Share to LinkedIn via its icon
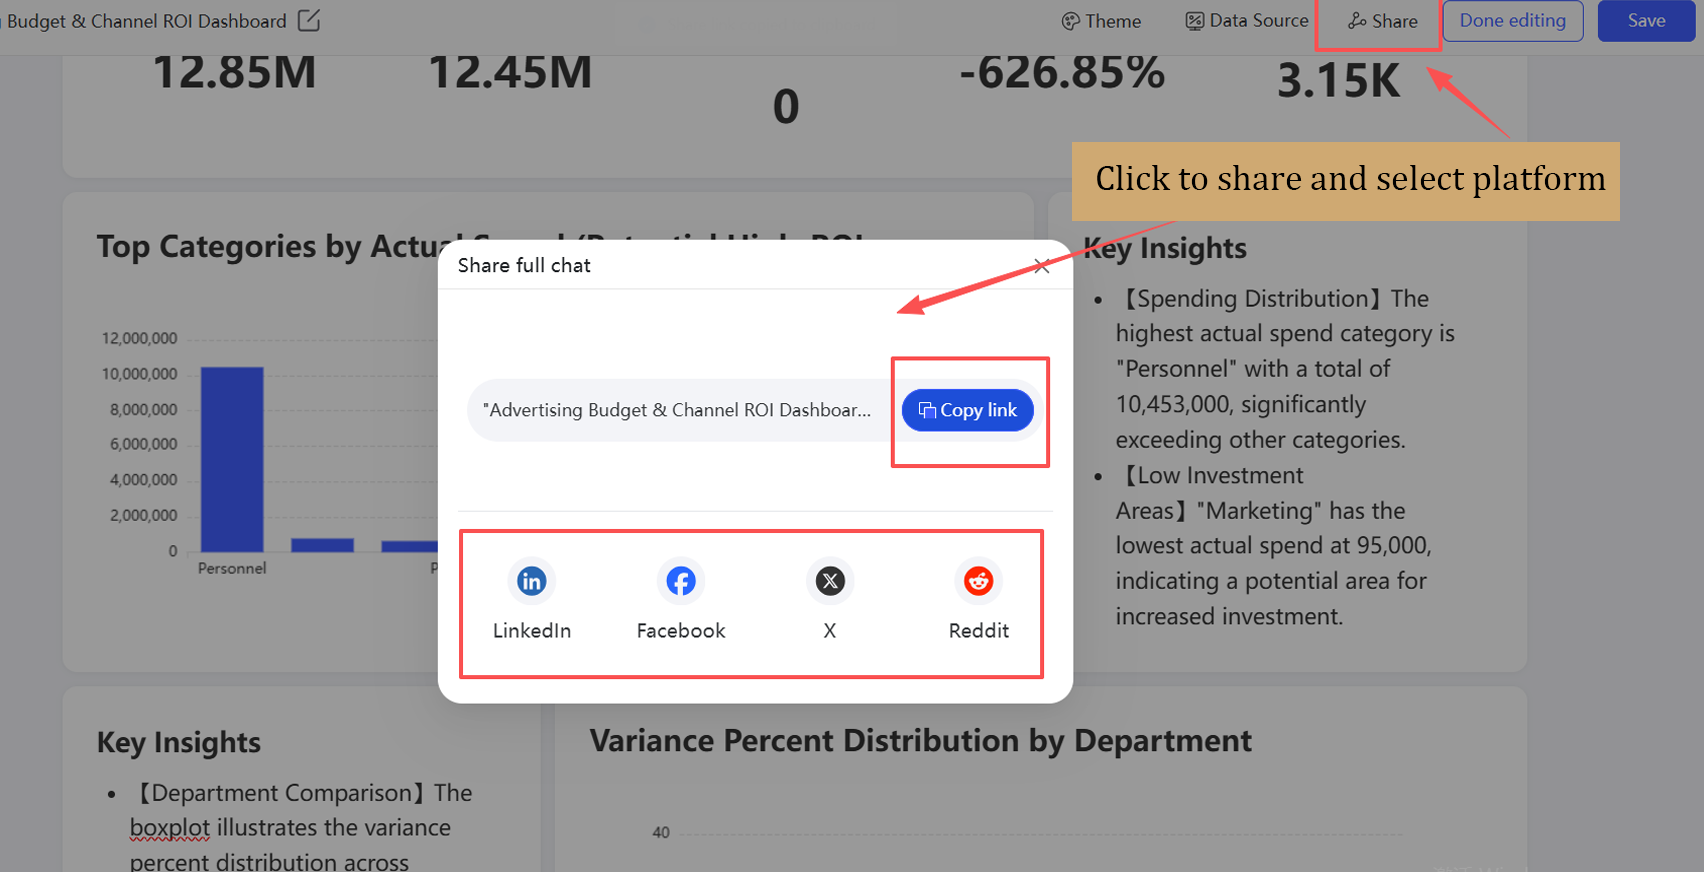The width and height of the screenshot is (1704, 872). (531, 581)
